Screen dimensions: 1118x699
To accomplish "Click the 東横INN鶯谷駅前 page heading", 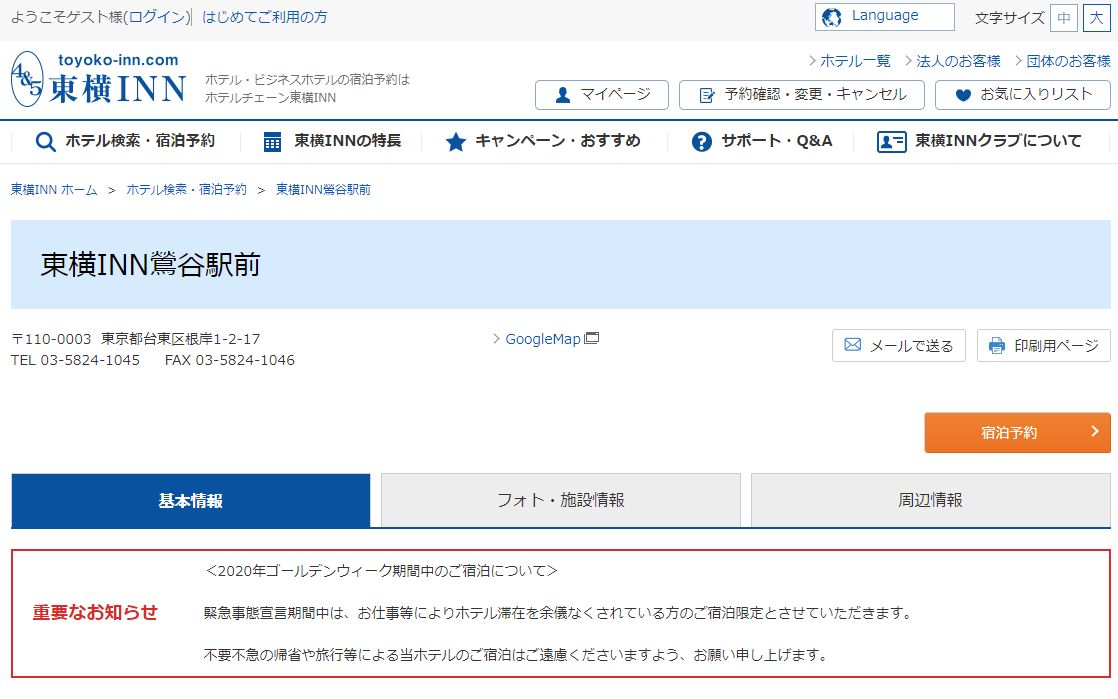I will tap(150, 265).
